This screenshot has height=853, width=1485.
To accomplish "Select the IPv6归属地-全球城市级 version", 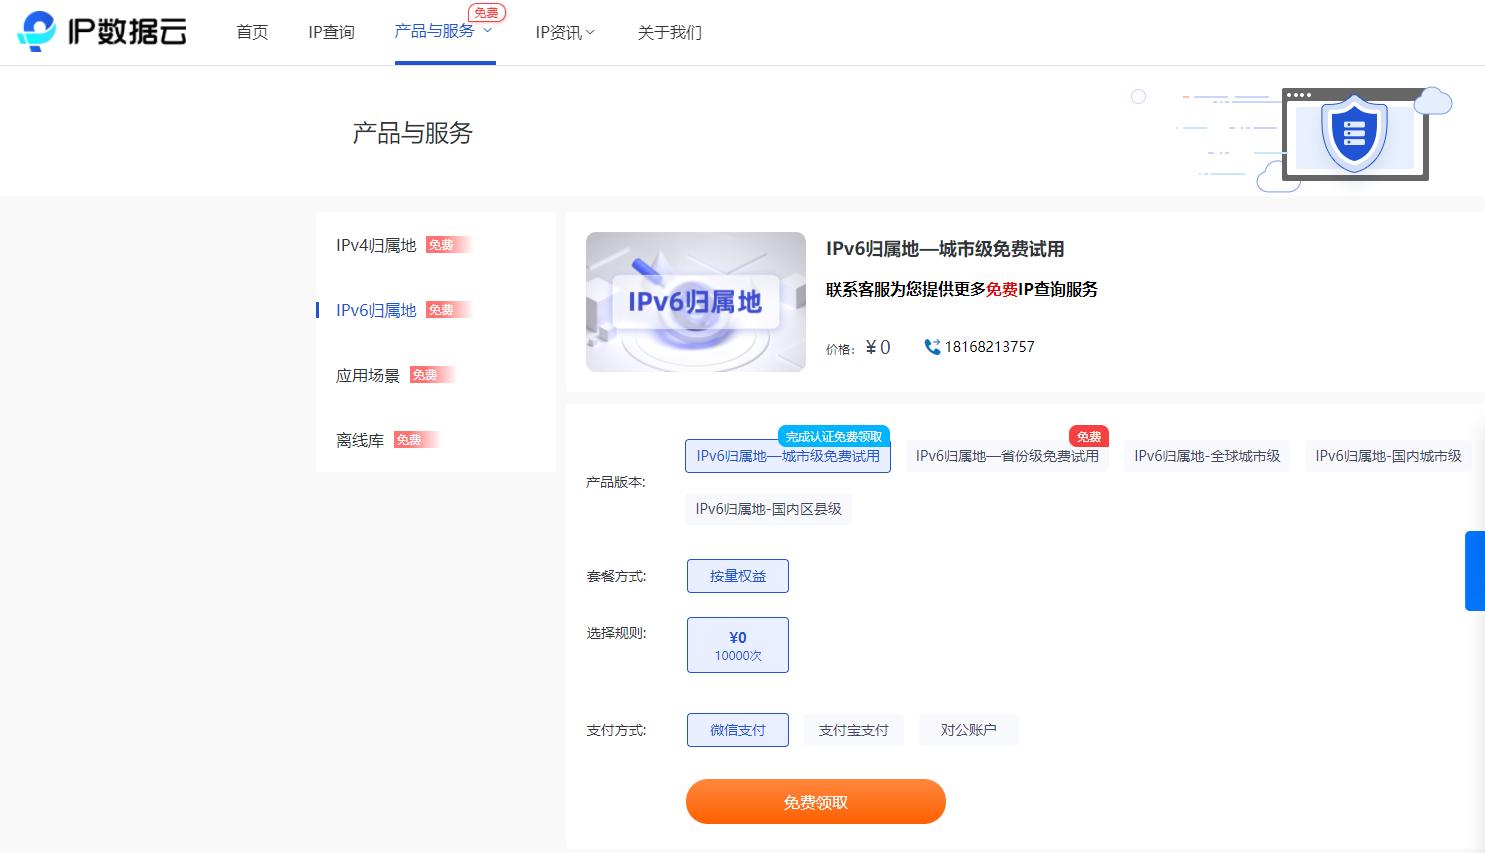I will (x=1206, y=456).
